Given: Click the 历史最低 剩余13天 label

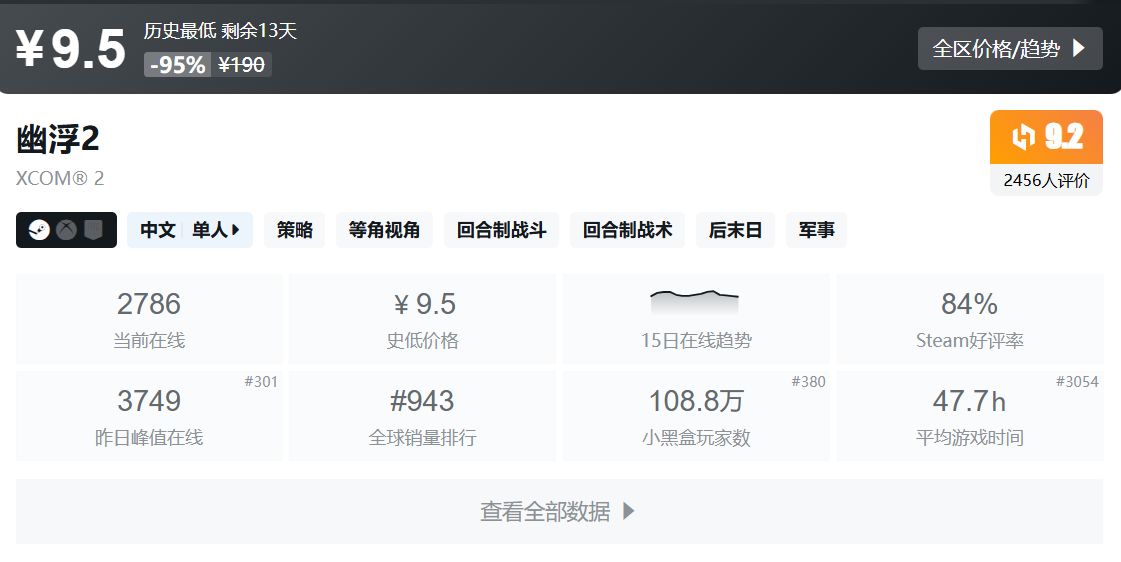Looking at the screenshot, I should click(x=220, y=31).
